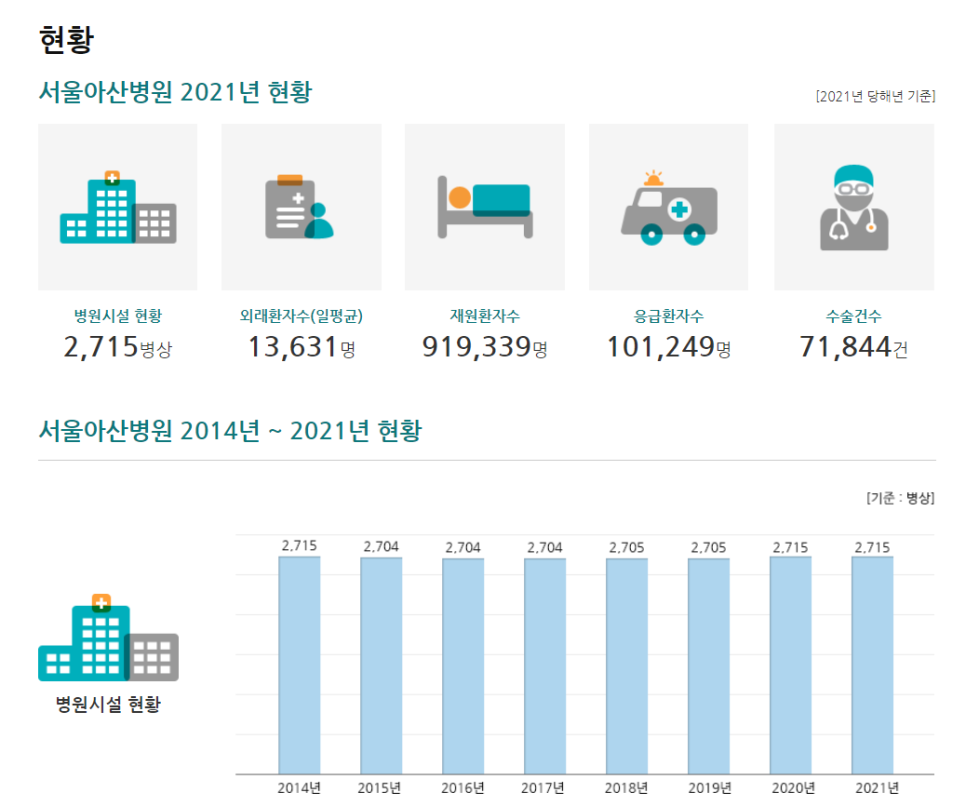
Task: Click the outpatient clipboard icon
Action: (x=301, y=208)
